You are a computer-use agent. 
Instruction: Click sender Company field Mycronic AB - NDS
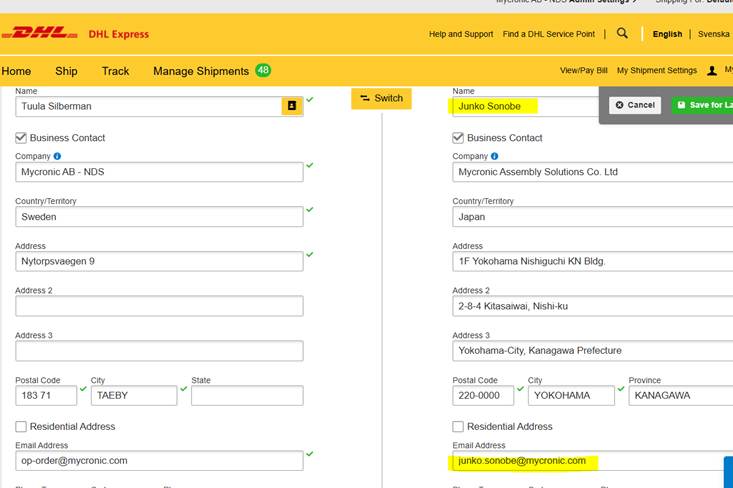159,172
